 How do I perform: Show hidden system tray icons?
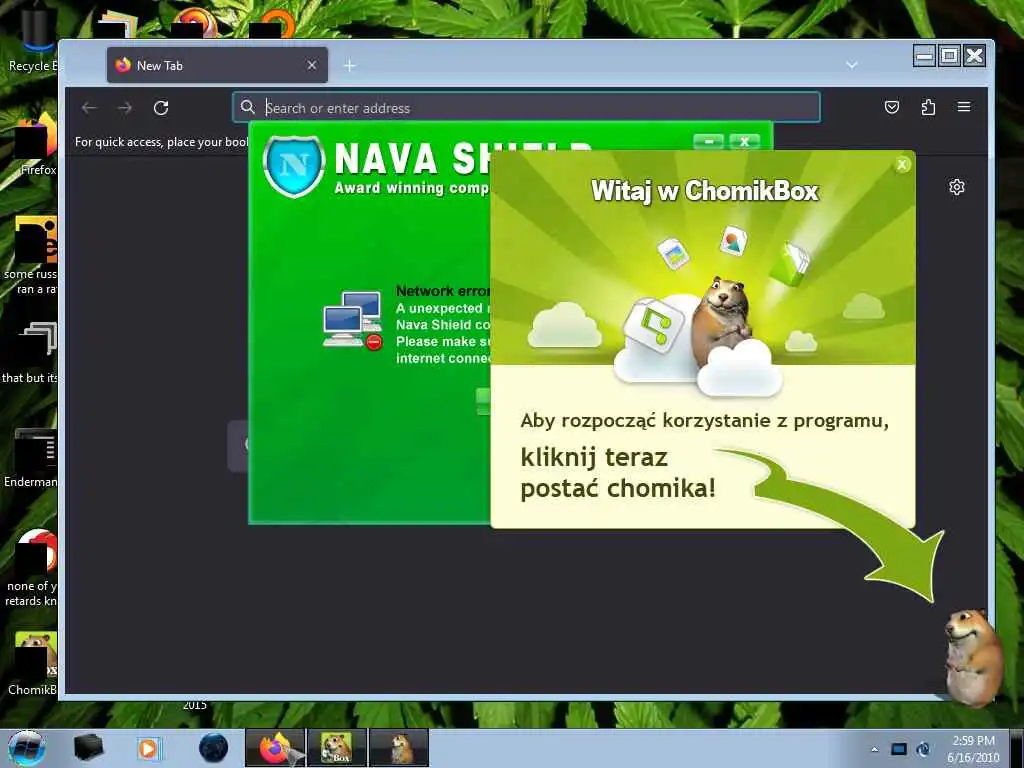[874, 749]
